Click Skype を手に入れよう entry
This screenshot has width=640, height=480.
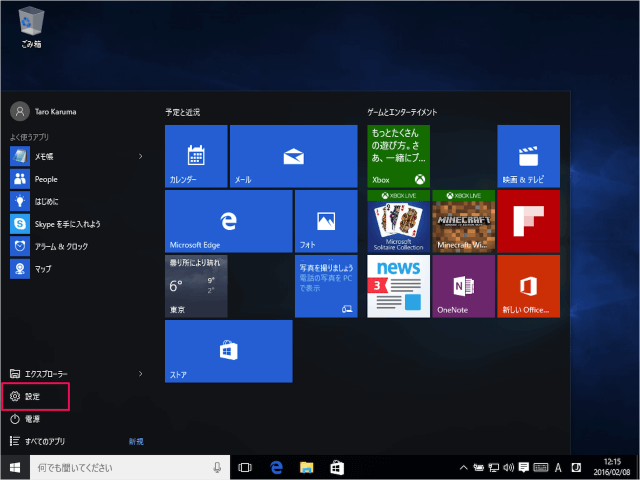point(77,224)
